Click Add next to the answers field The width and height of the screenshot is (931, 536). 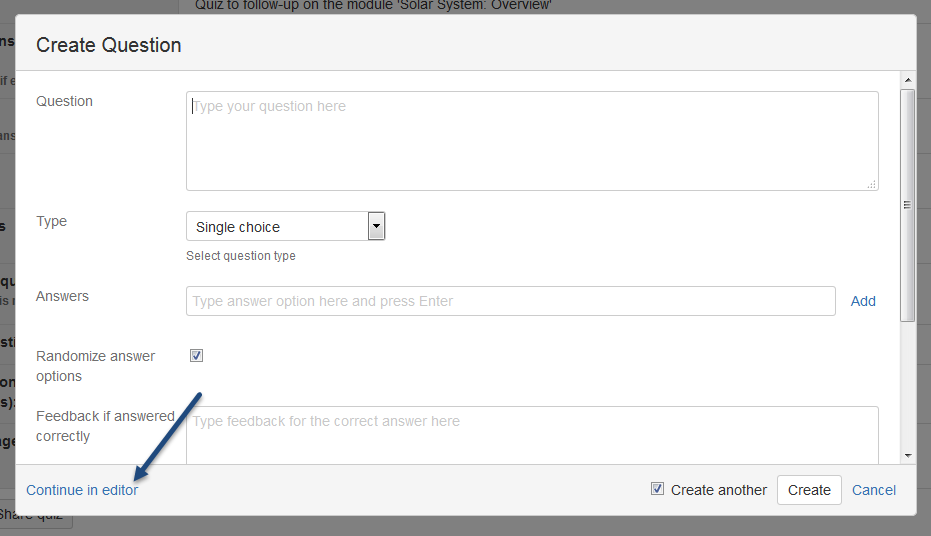point(863,301)
